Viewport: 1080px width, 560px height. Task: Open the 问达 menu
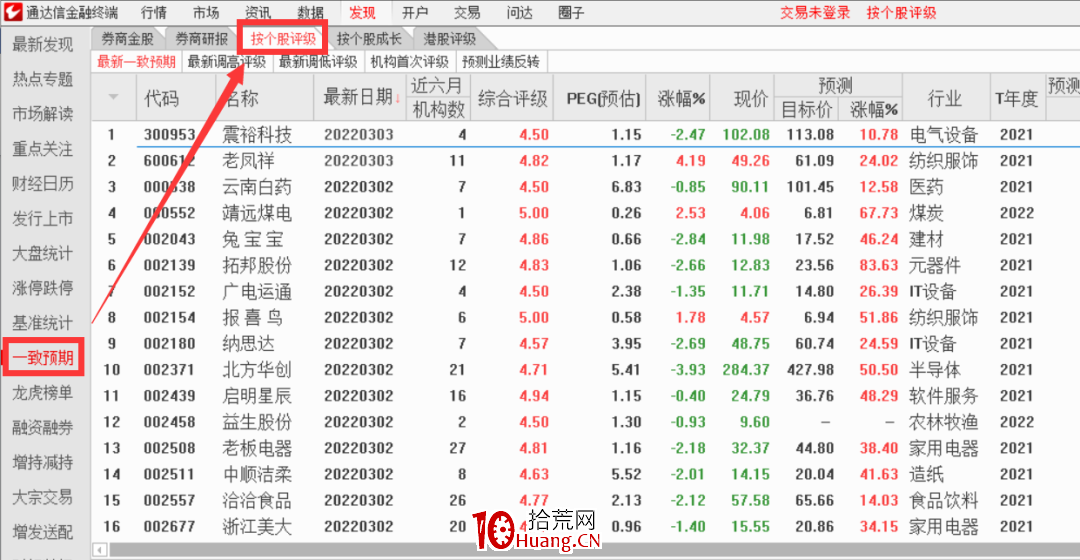519,12
